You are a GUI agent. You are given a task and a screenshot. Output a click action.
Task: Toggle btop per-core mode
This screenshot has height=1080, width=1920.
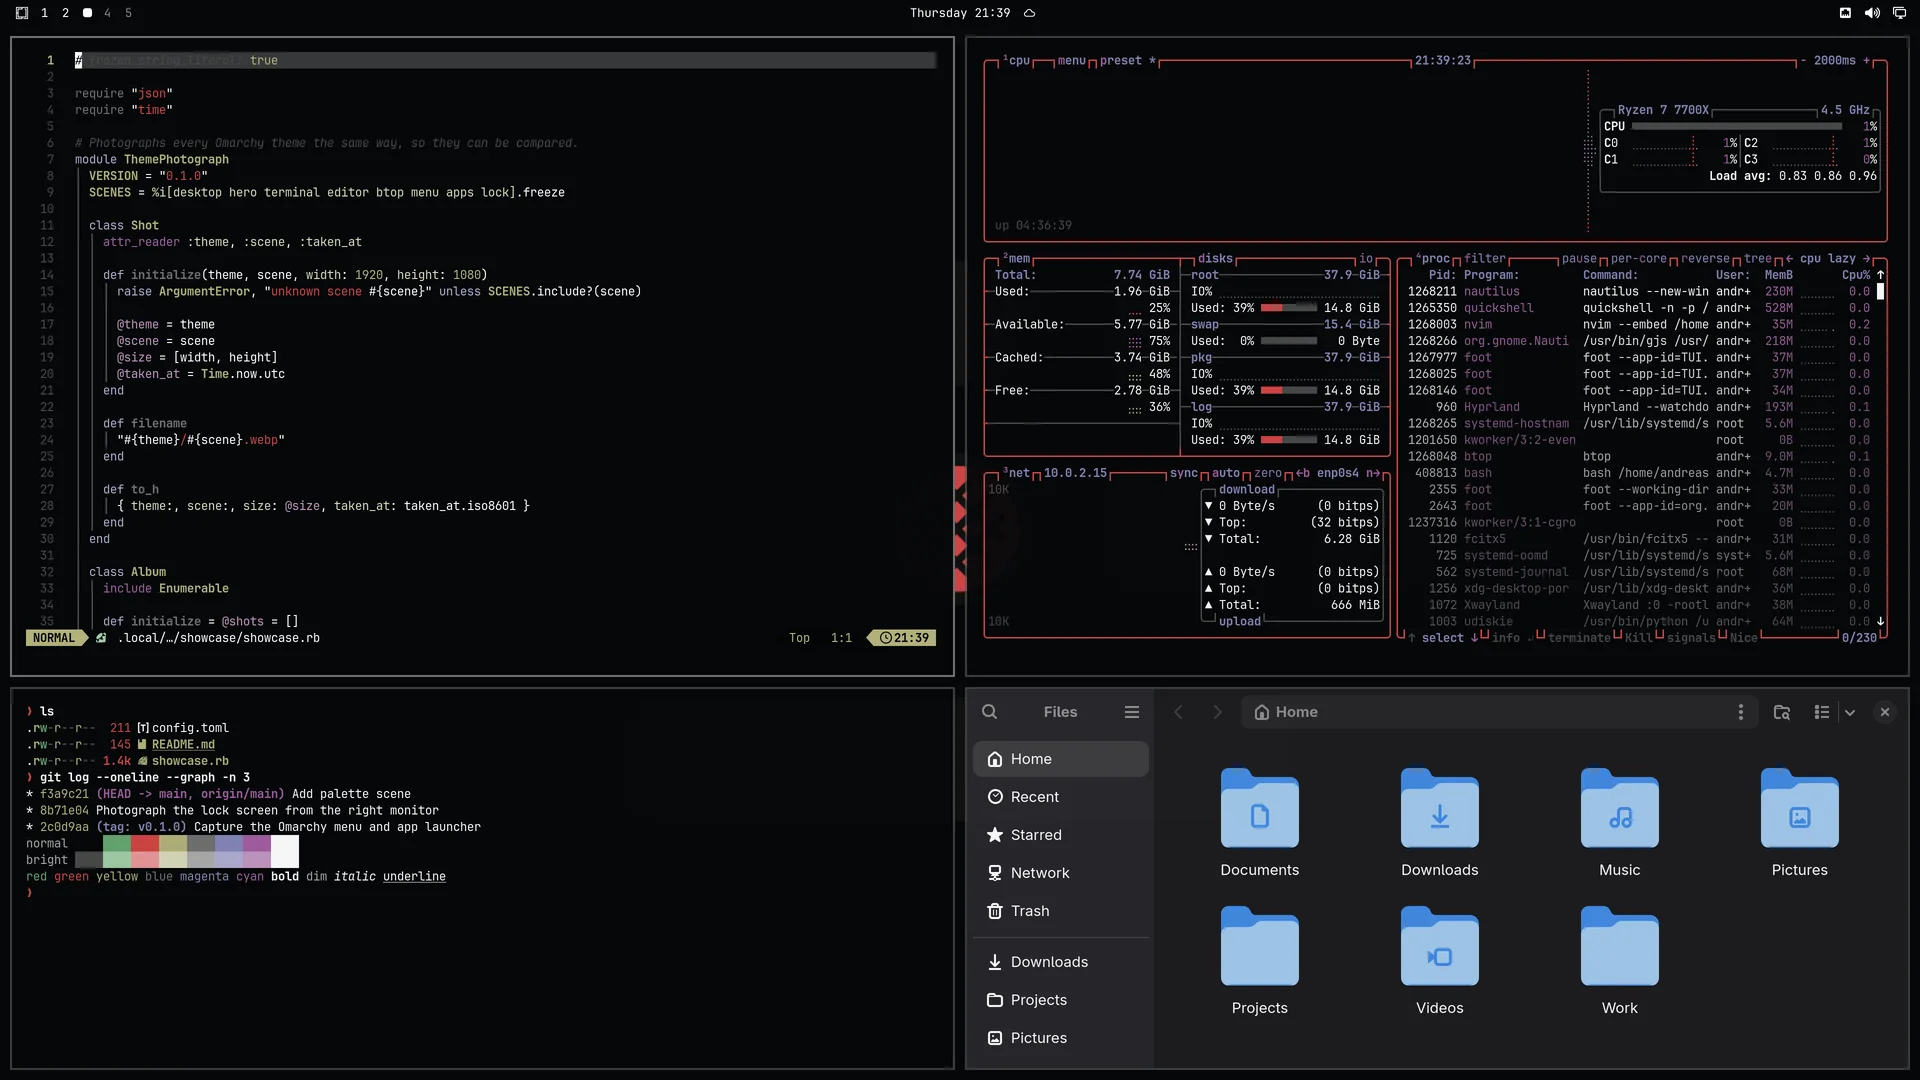pos(1638,259)
